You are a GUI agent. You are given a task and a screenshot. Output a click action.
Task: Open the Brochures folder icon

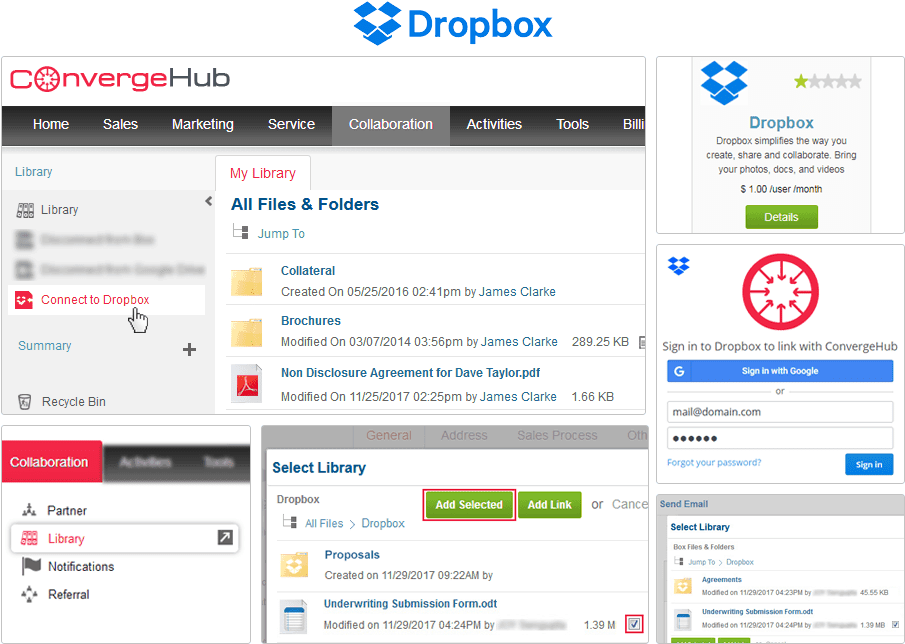246,332
